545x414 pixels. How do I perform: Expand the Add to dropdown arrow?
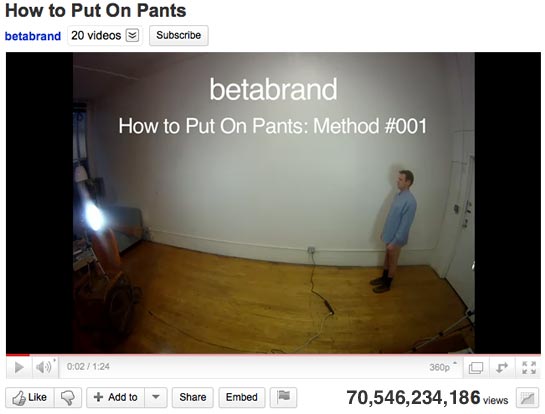pyautogui.click(x=156, y=397)
